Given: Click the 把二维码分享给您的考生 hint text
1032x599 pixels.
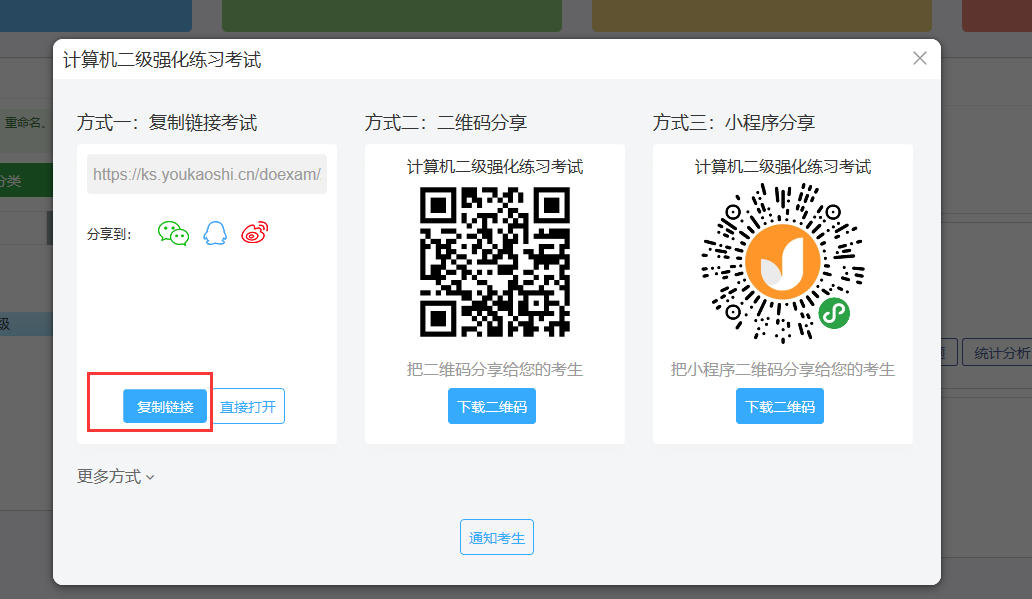Looking at the screenshot, I should pyautogui.click(x=495, y=369).
